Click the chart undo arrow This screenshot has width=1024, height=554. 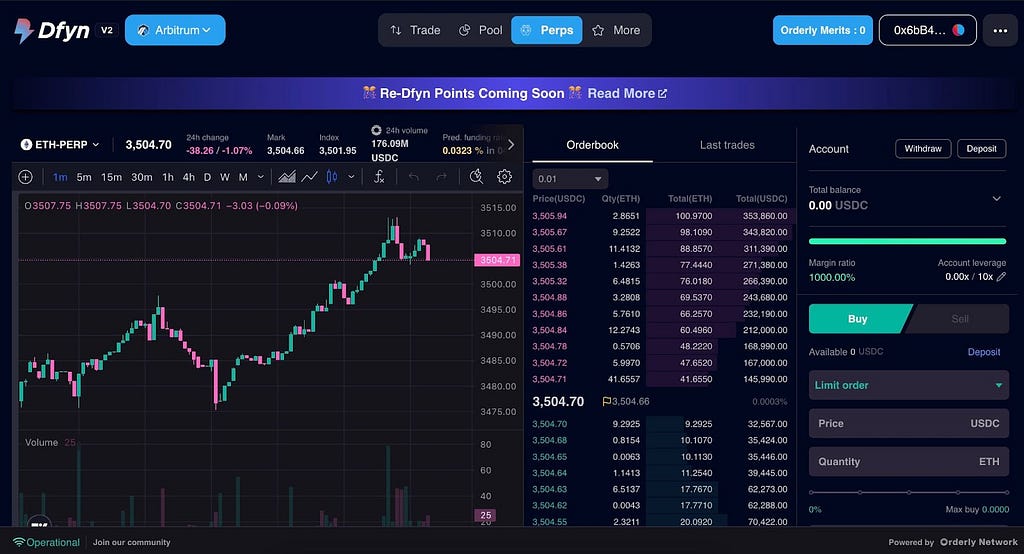[x=413, y=177]
